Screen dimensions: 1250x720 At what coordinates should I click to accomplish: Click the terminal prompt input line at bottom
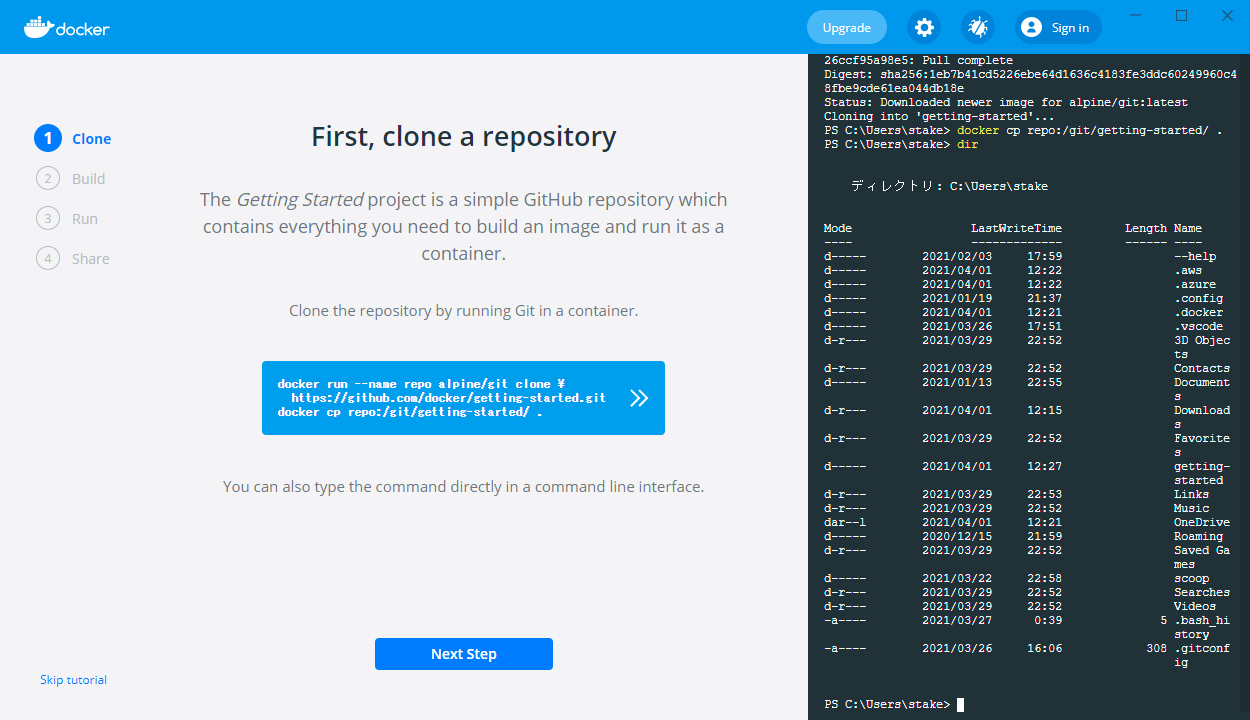pos(894,704)
